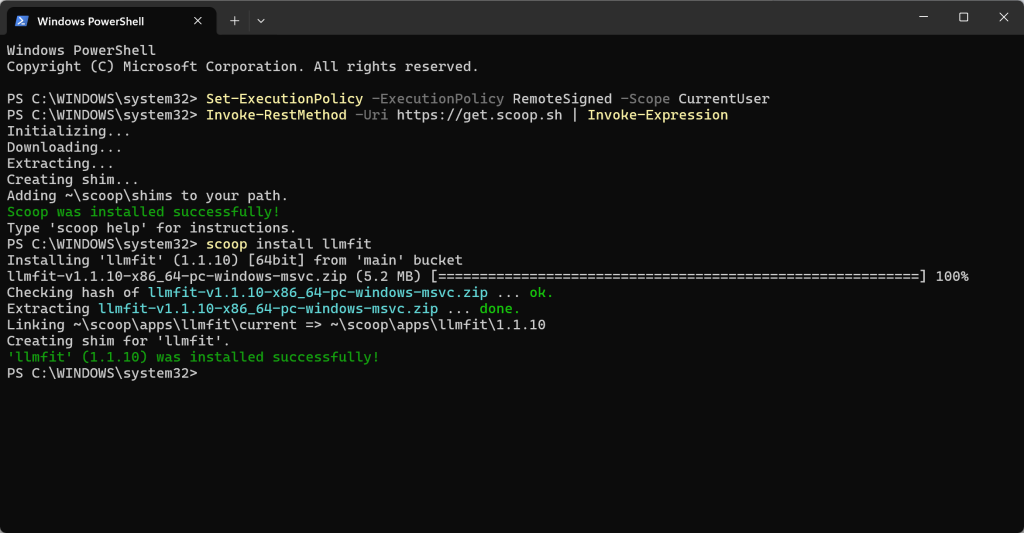Click "'llmfit' (1.1.10) was installed successfully!" message
Image resolution: width=1024 pixels, height=533 pixels.
click(193, 357)
